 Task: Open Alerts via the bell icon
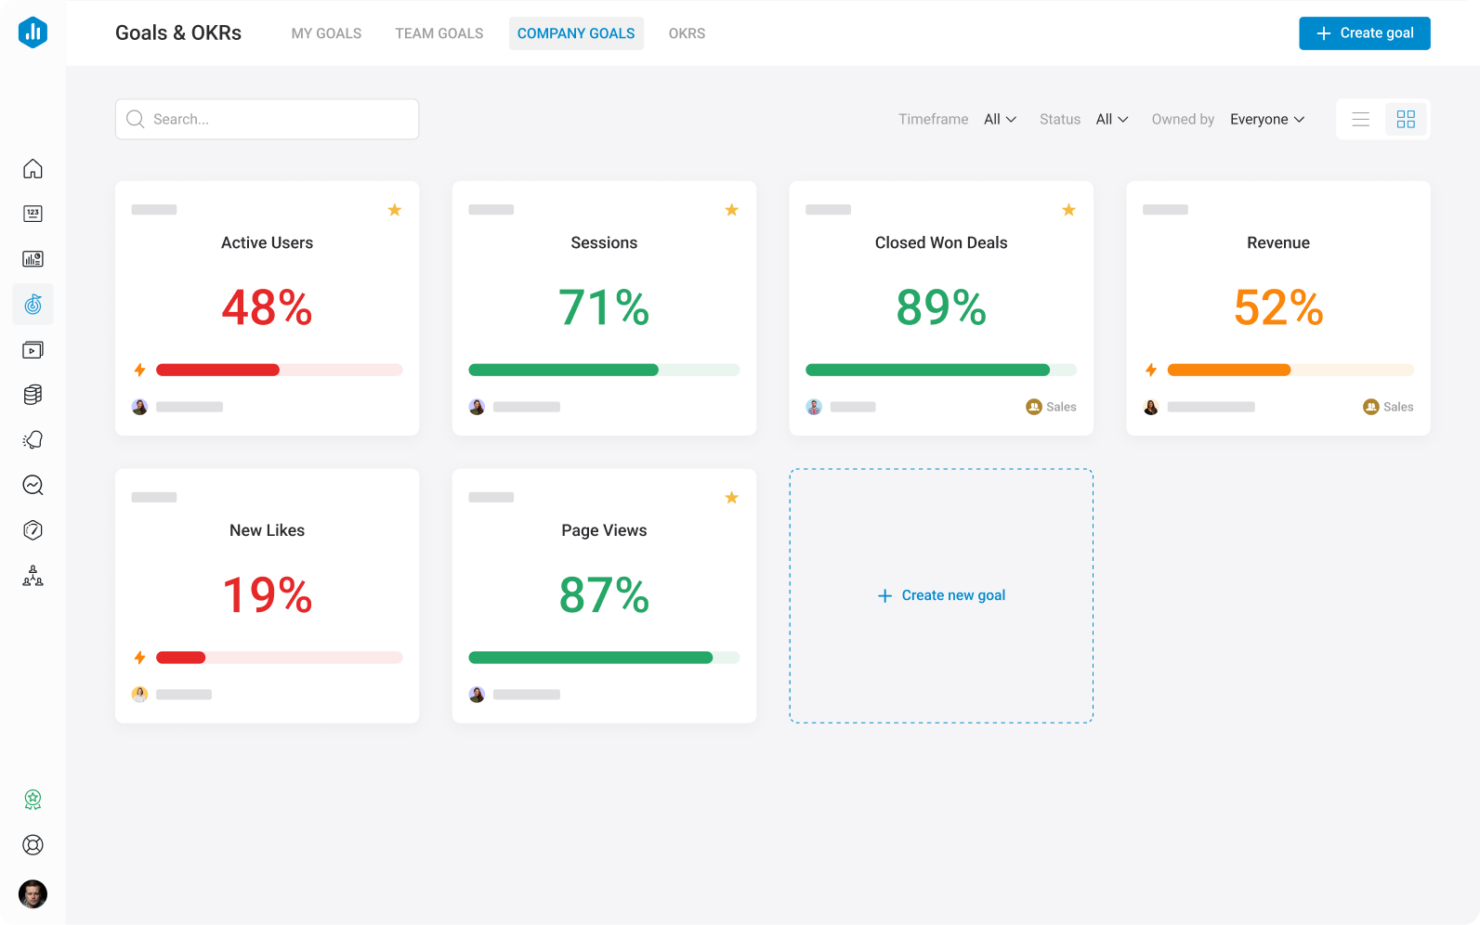tap(33, 439)
